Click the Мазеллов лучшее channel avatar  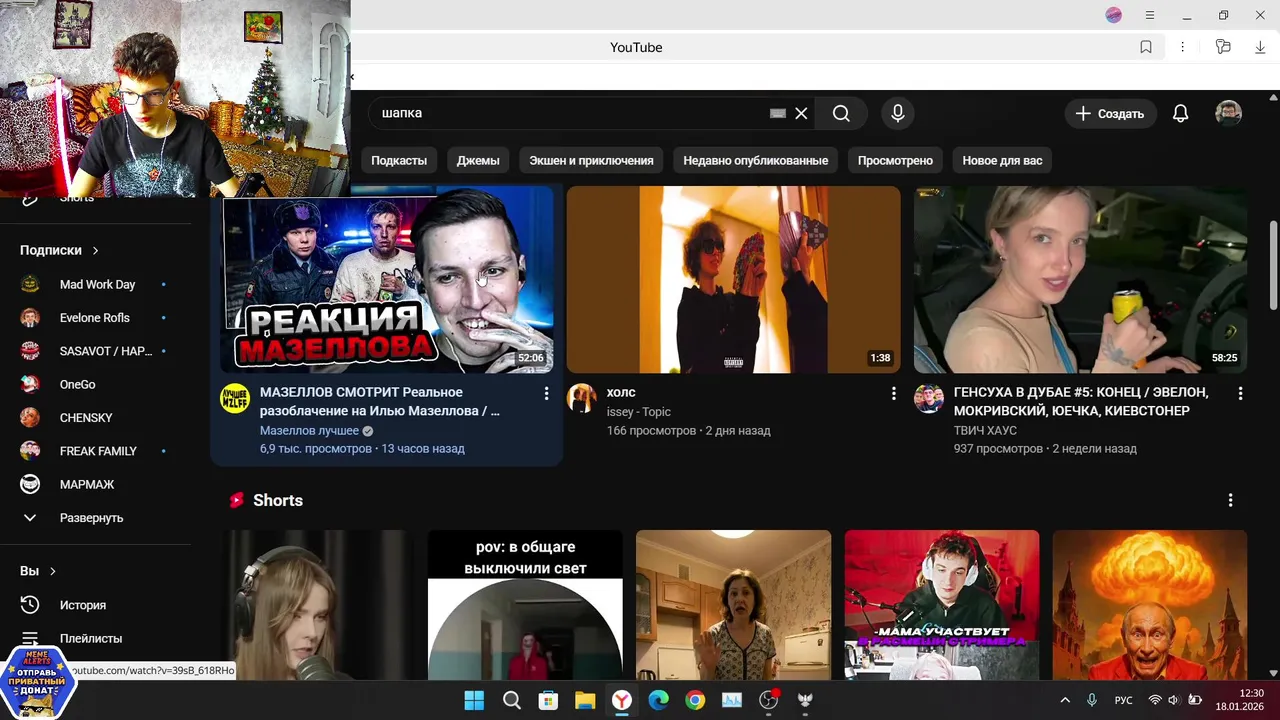click(x=235, y=397)
